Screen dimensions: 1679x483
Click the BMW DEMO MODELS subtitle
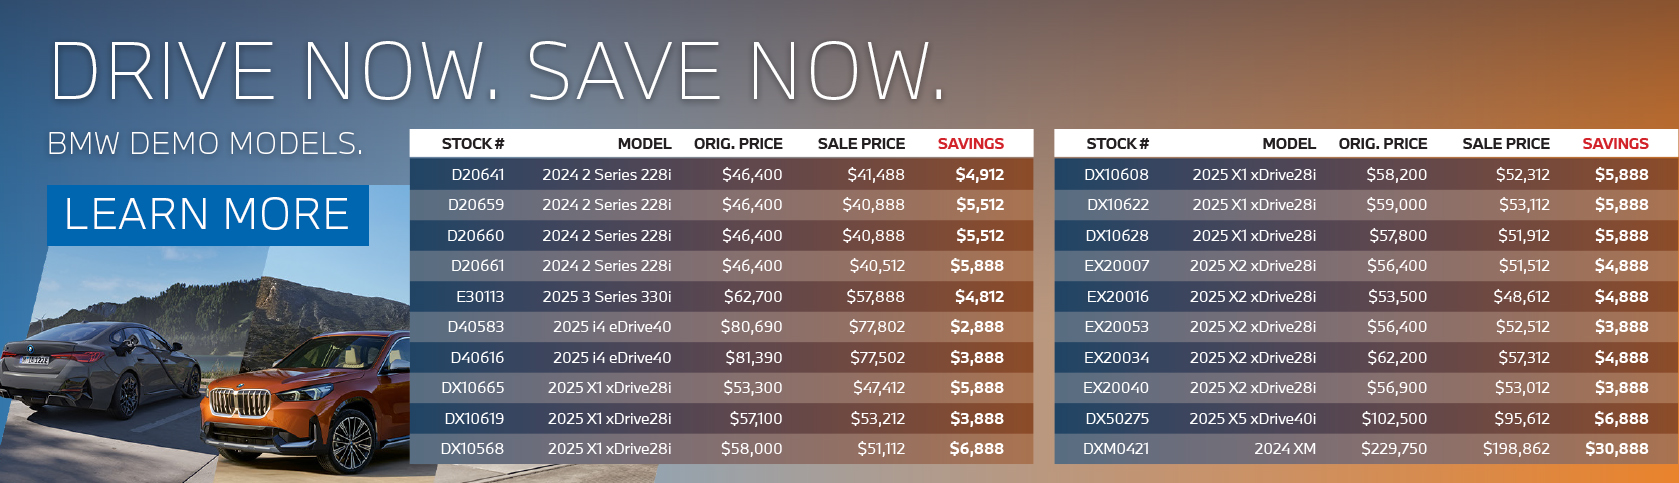point(205,144)
